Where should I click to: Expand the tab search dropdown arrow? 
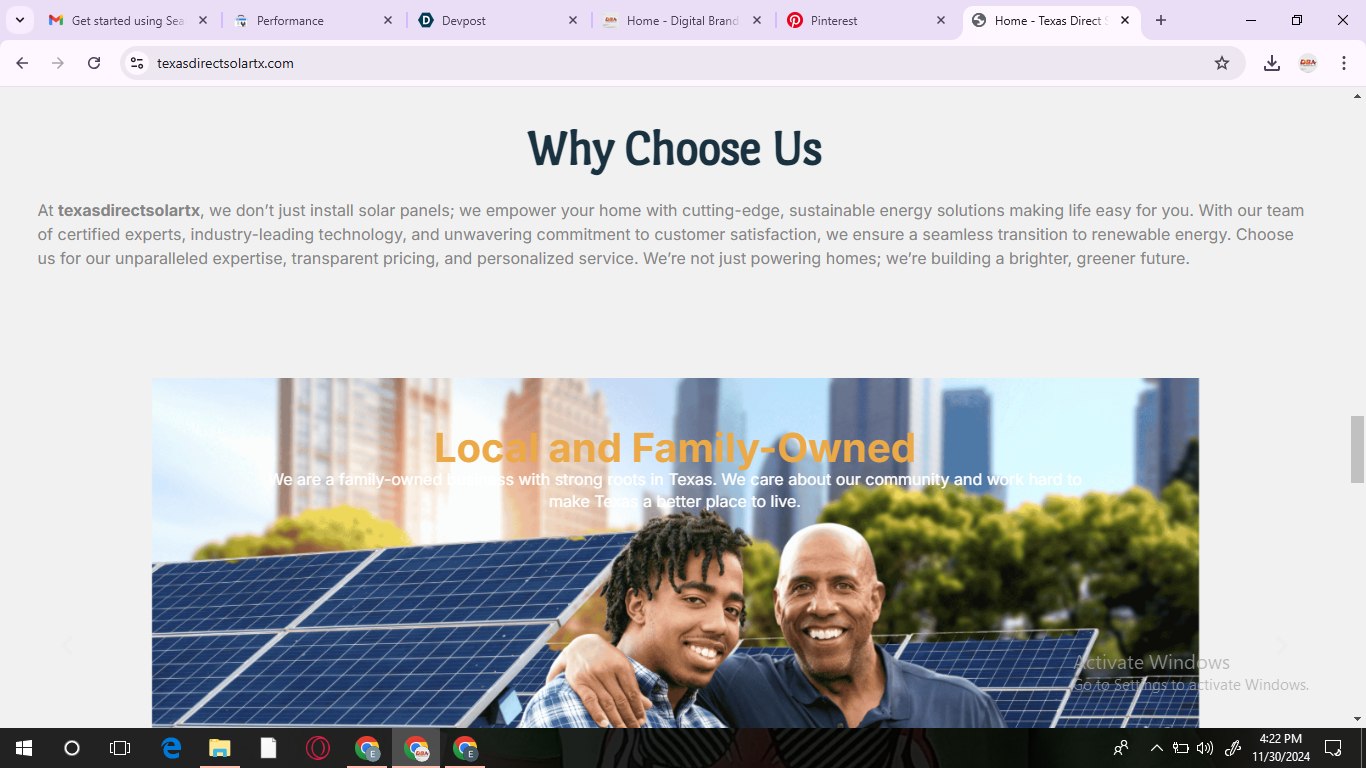(19, 20)
